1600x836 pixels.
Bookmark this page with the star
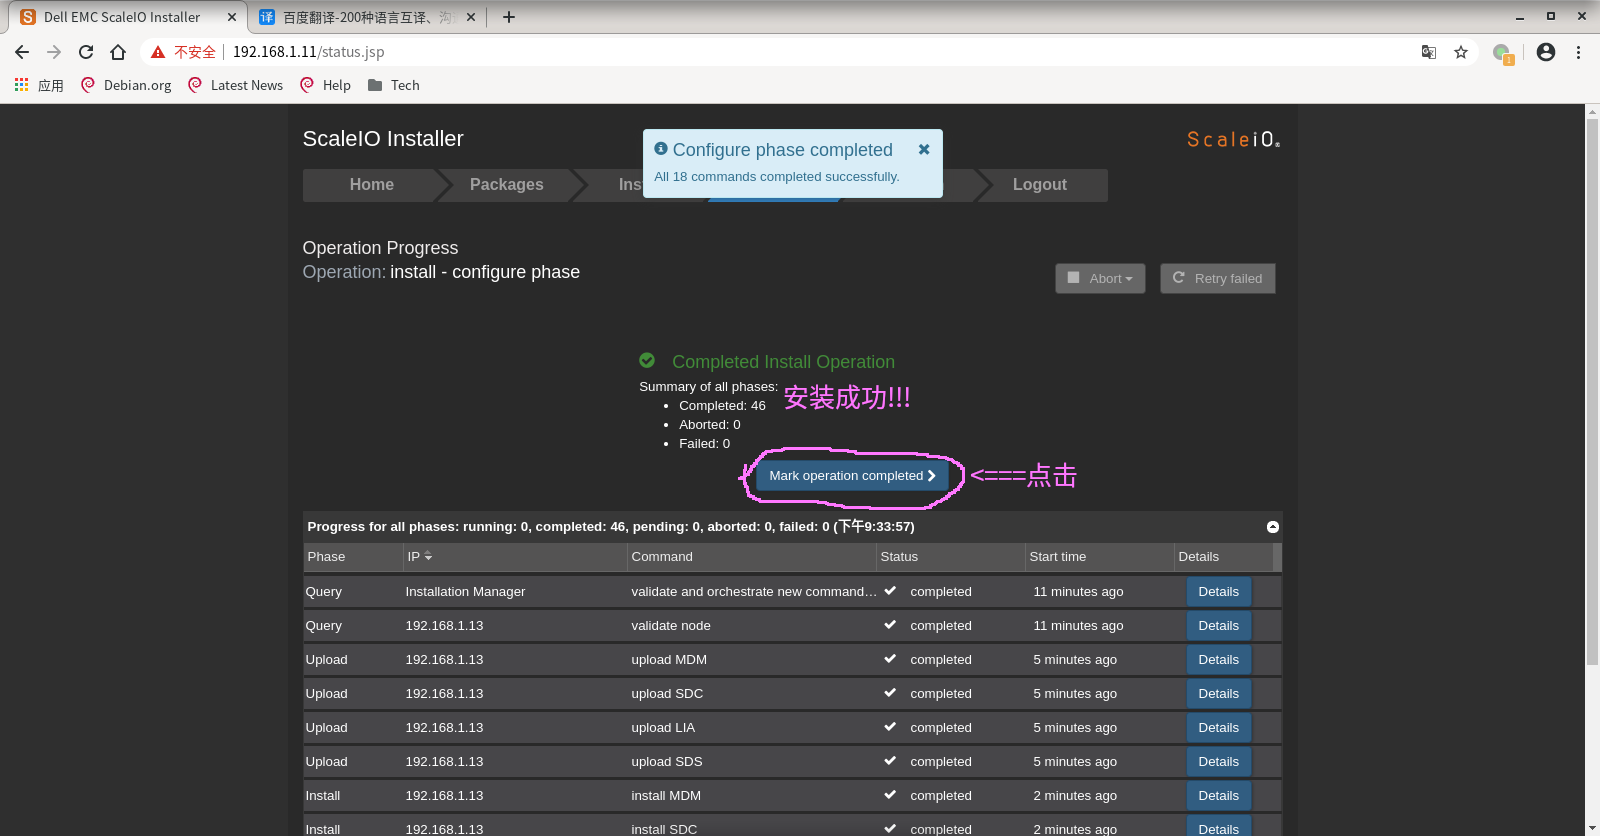click(1461, 52)
